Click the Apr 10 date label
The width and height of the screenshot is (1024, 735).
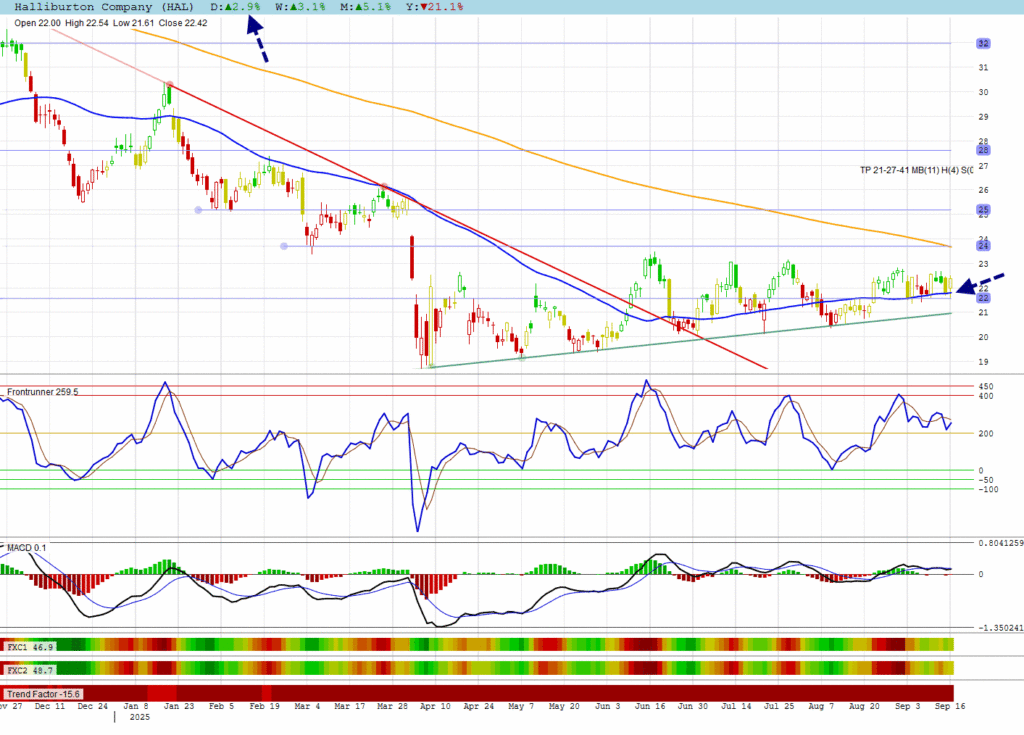coord(435,706)
